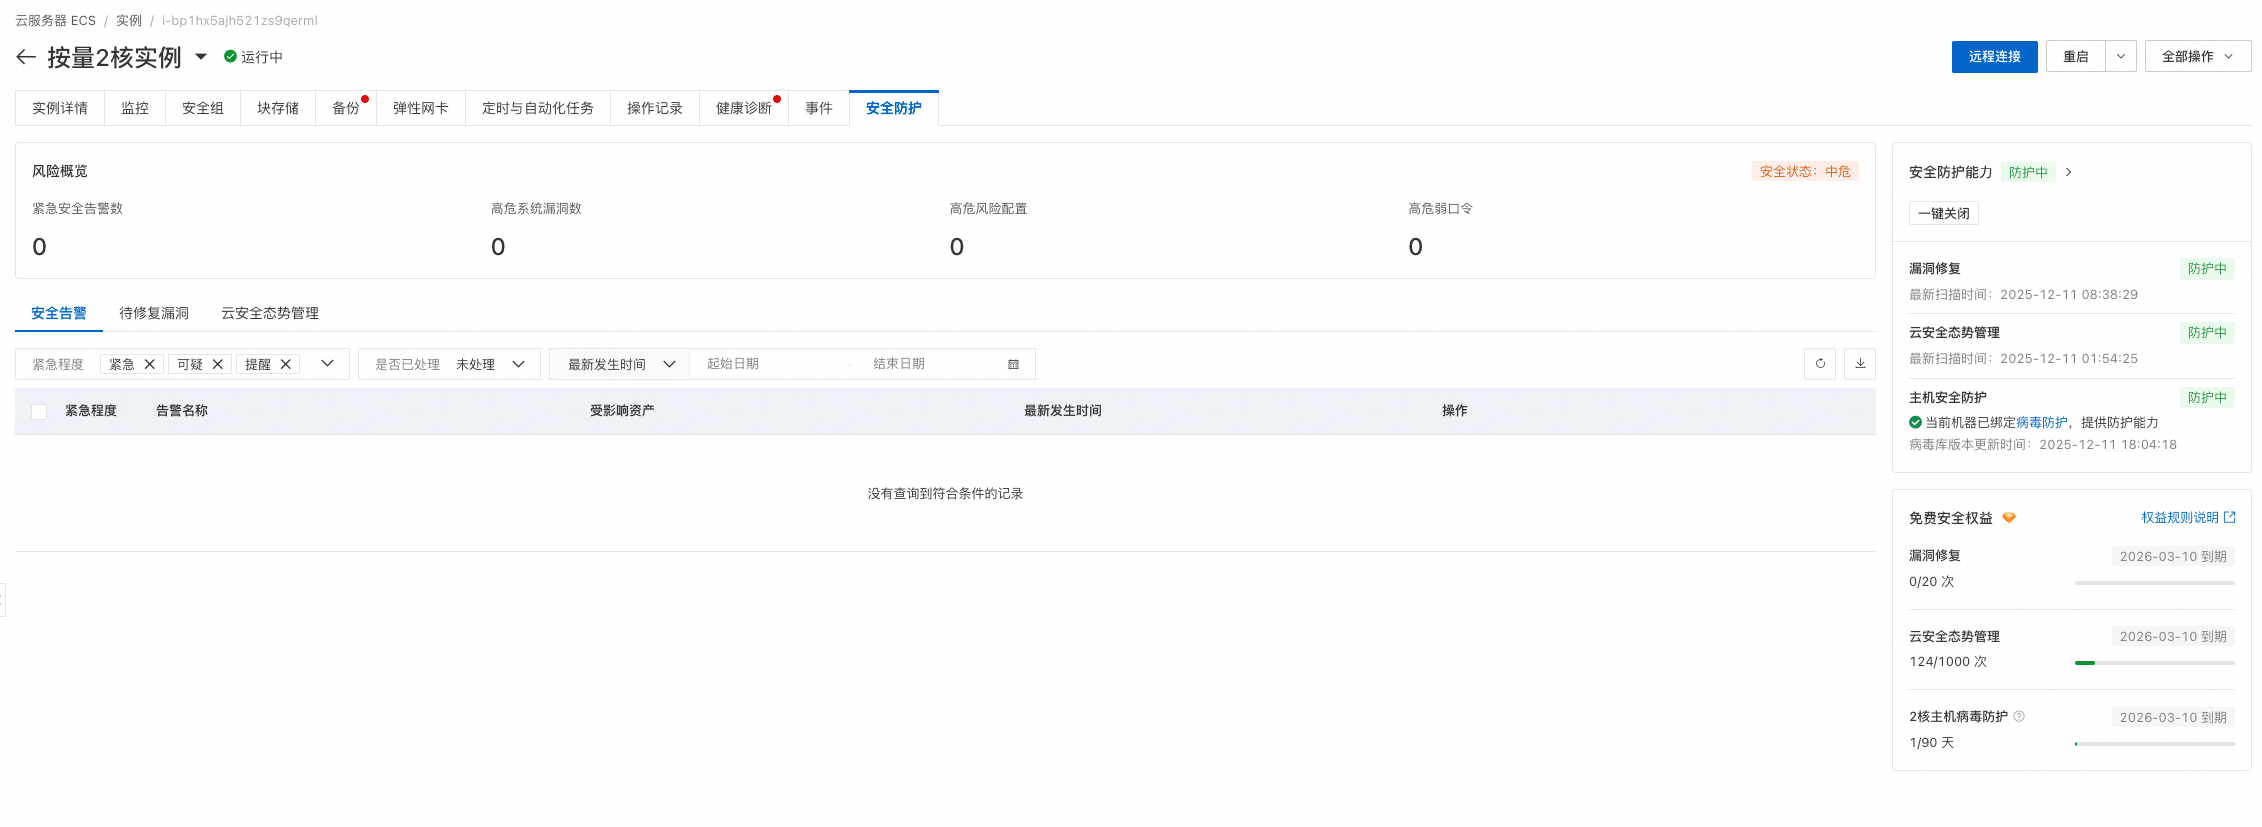Open the 块存储 tab
The width and height of the screenshot is (2262, 827).
click(x=278, y=108)
